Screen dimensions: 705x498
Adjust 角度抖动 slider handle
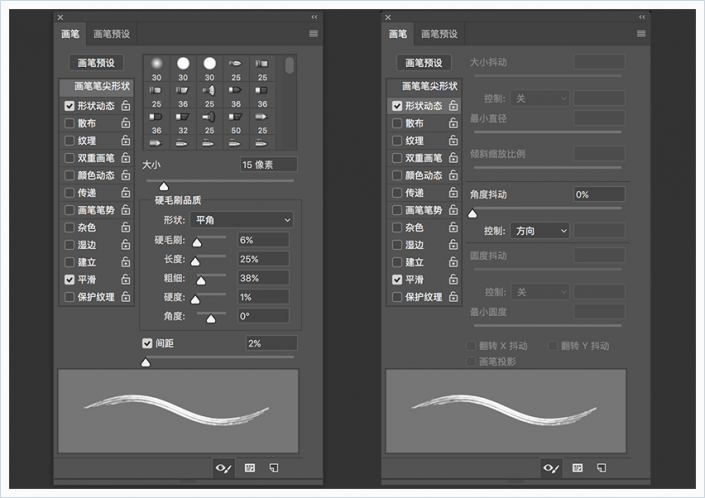click(473, 213)
